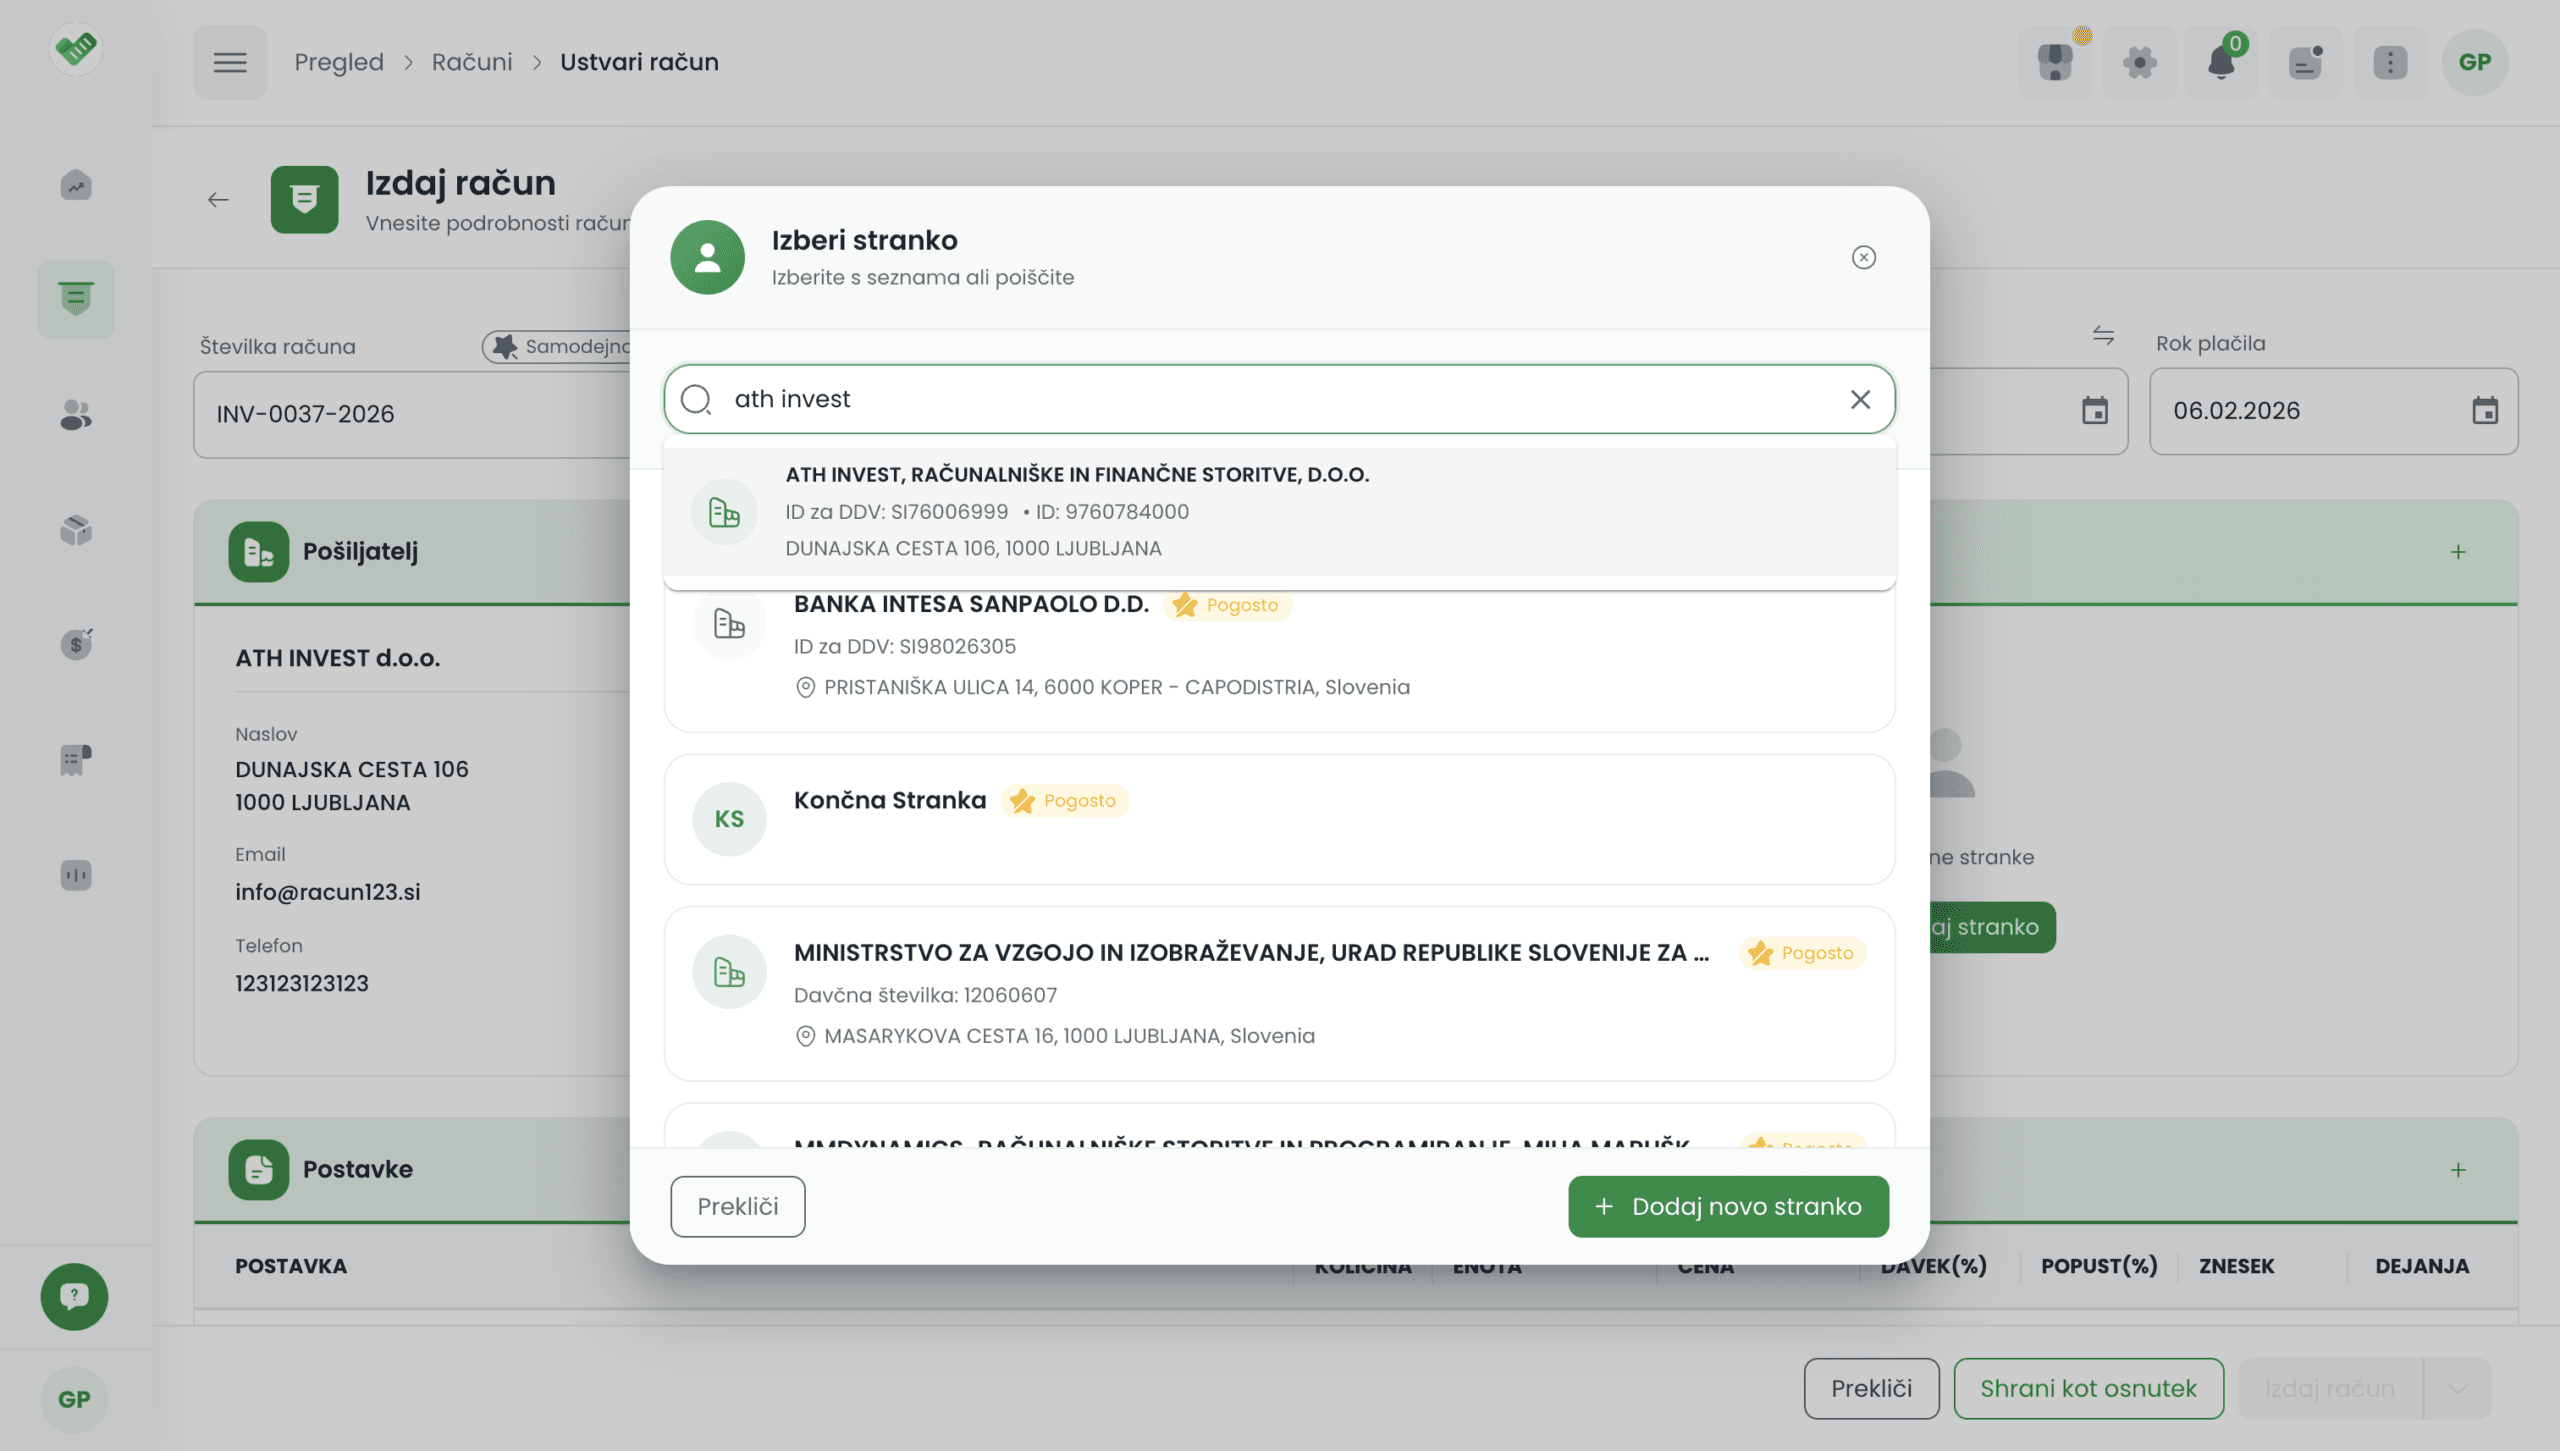The width and height of the screenshot is (2560, 1451).
Task: Expand the Izdaj račun dropdown arrow
Action: (2457, 1388)
